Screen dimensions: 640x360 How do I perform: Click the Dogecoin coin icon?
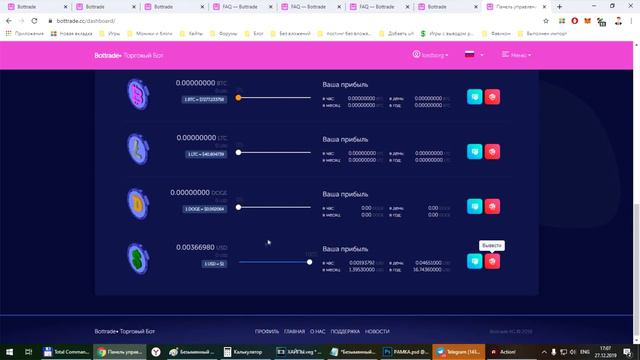(x=138, y=204)
